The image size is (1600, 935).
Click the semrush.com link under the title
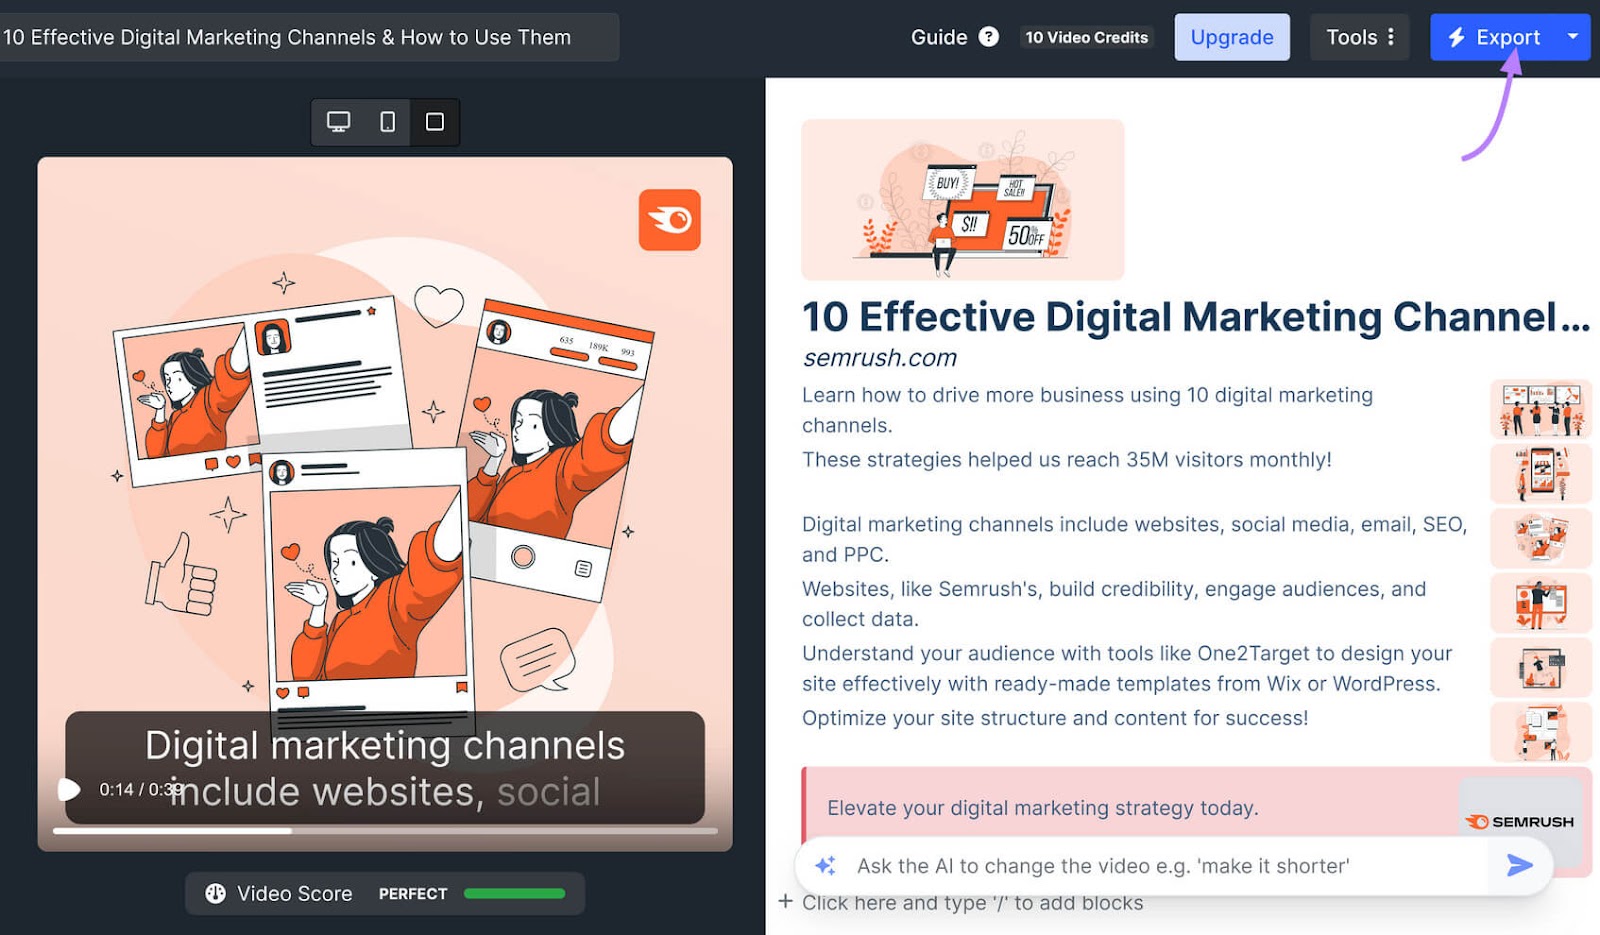coord(878,357)
